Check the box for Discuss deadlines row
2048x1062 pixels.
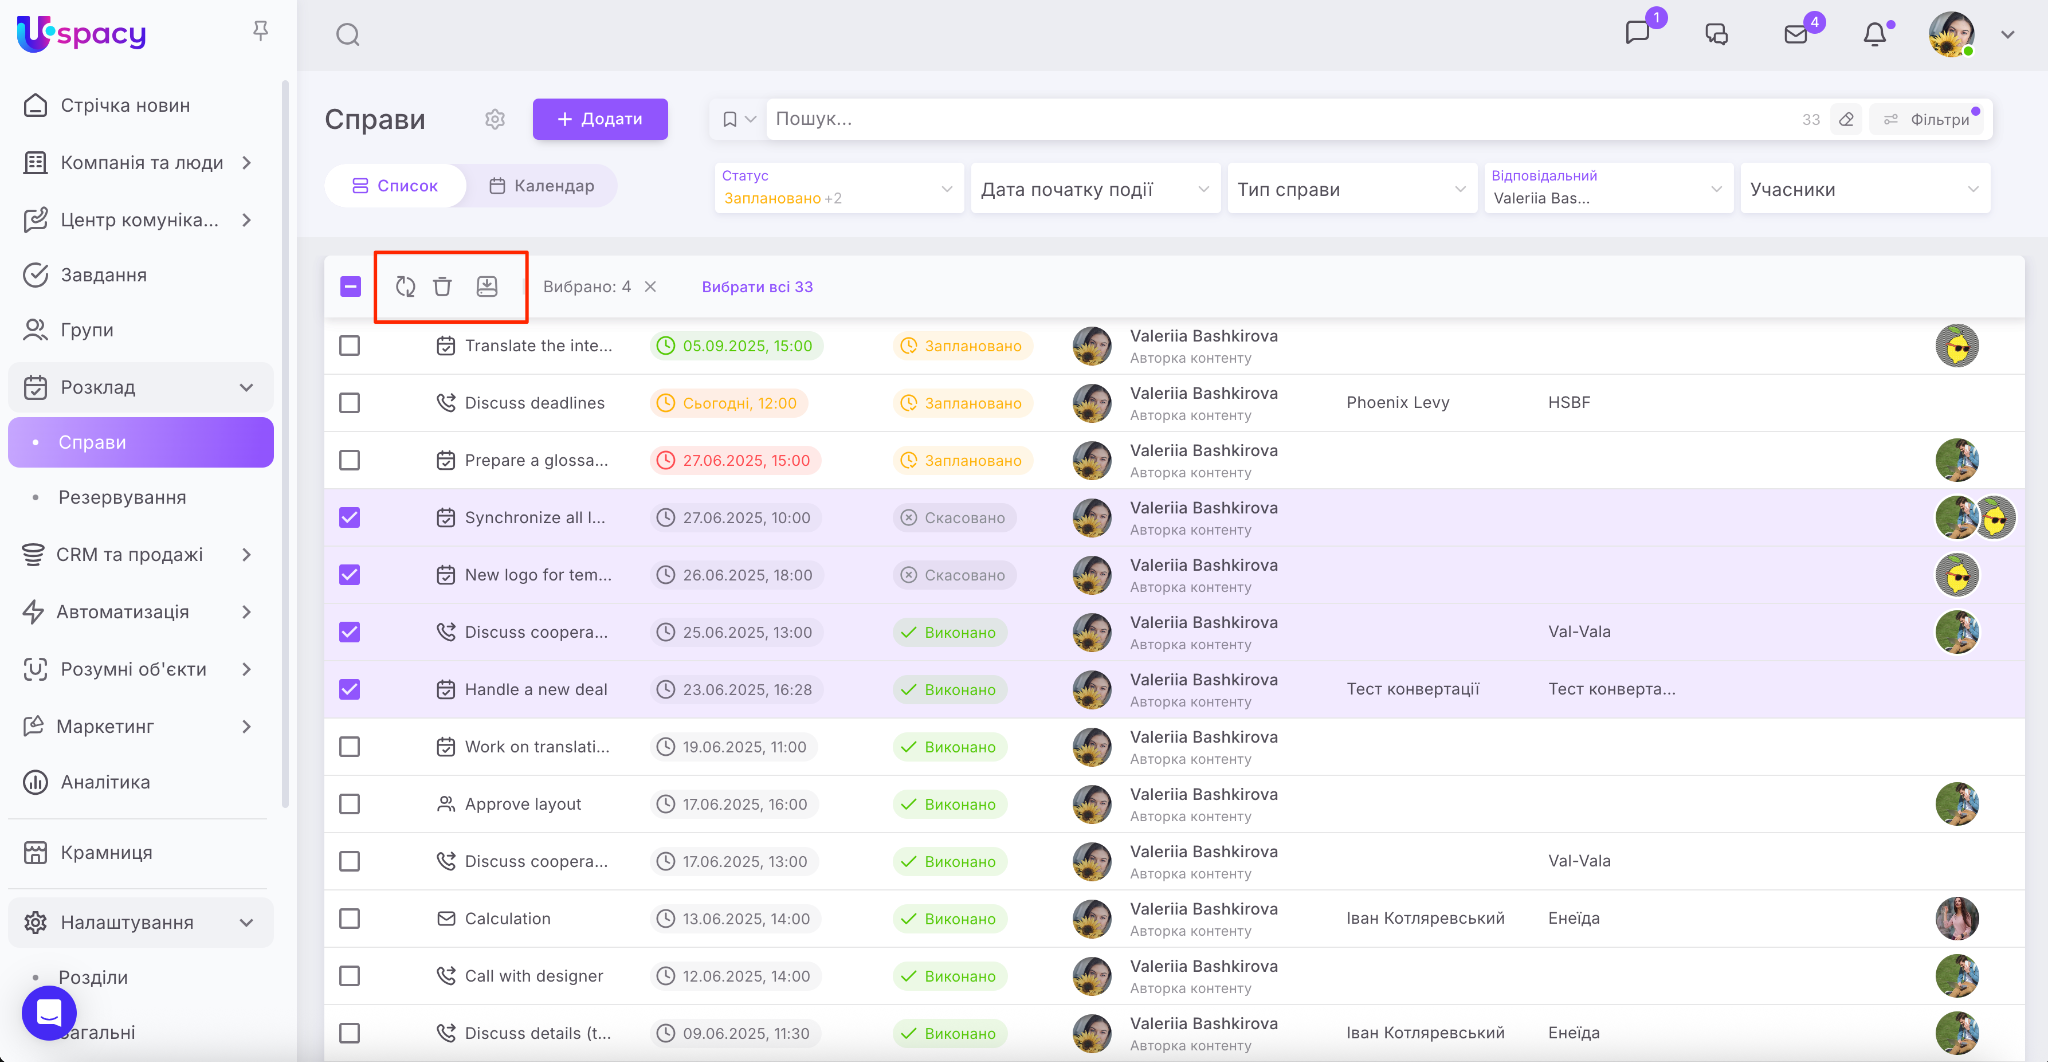click(350, 403)
